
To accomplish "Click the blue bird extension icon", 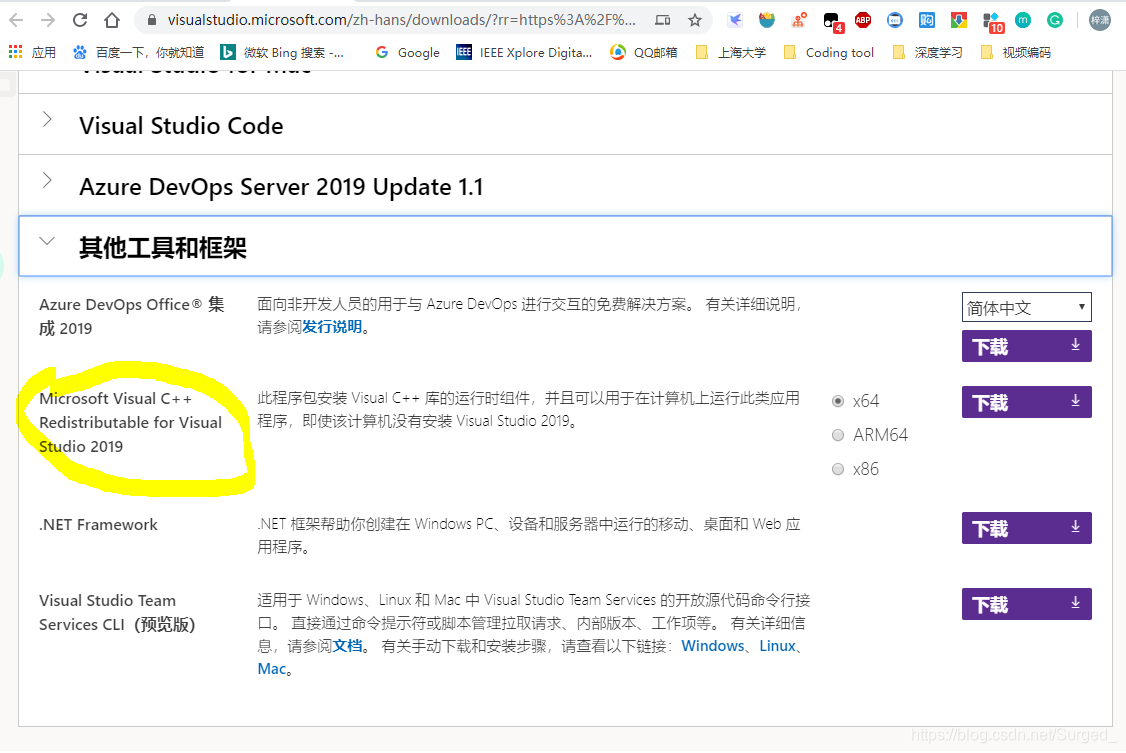I will [x=735, y=20].
